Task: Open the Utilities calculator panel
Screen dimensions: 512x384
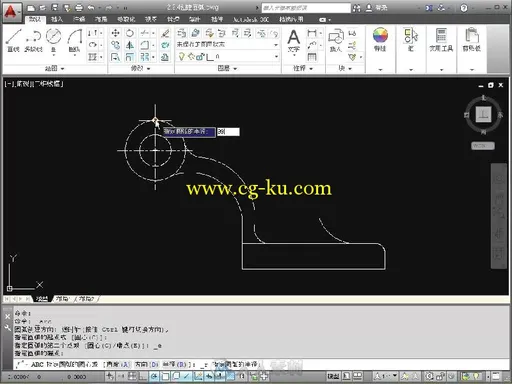Action: [x=441, y=39]
